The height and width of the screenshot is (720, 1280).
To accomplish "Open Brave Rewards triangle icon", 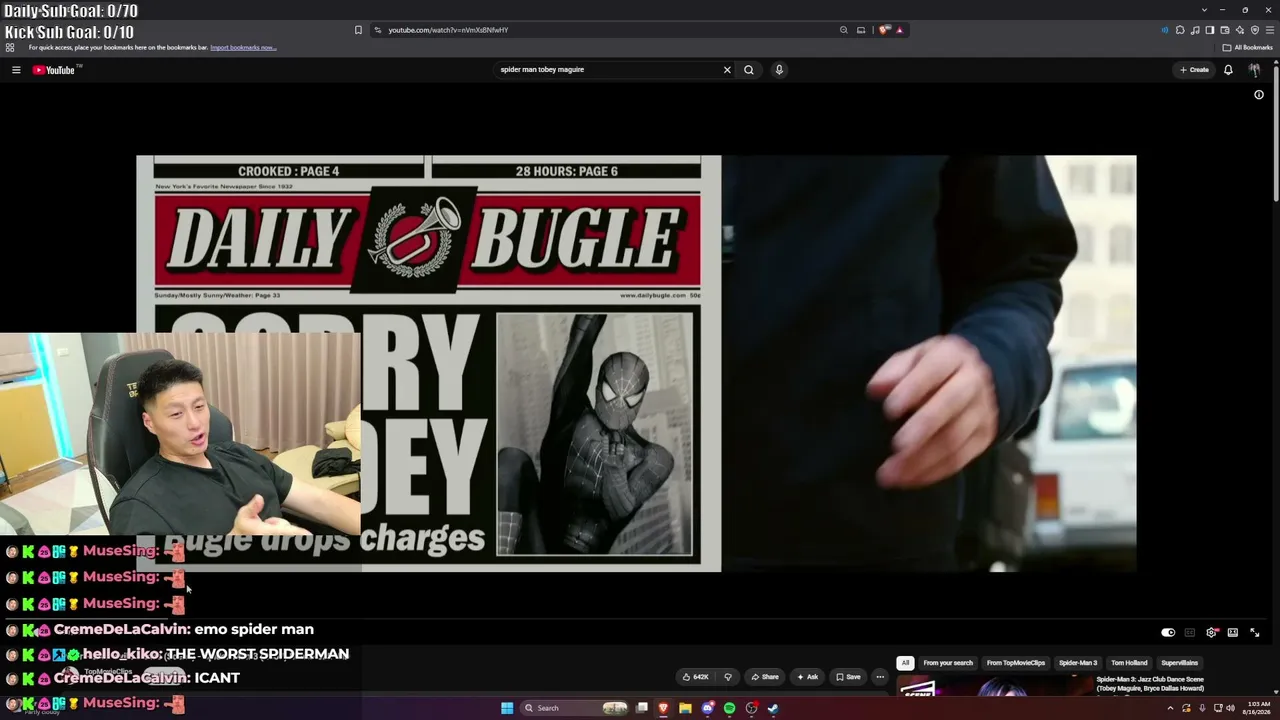I will pos(899,30).
